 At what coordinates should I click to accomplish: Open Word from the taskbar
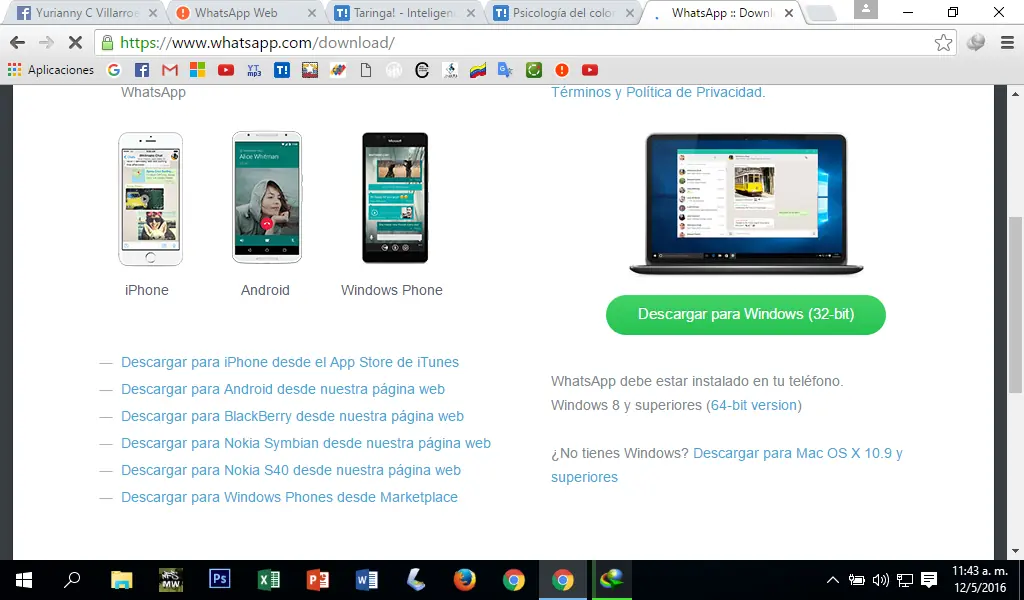tap(366, 580)
